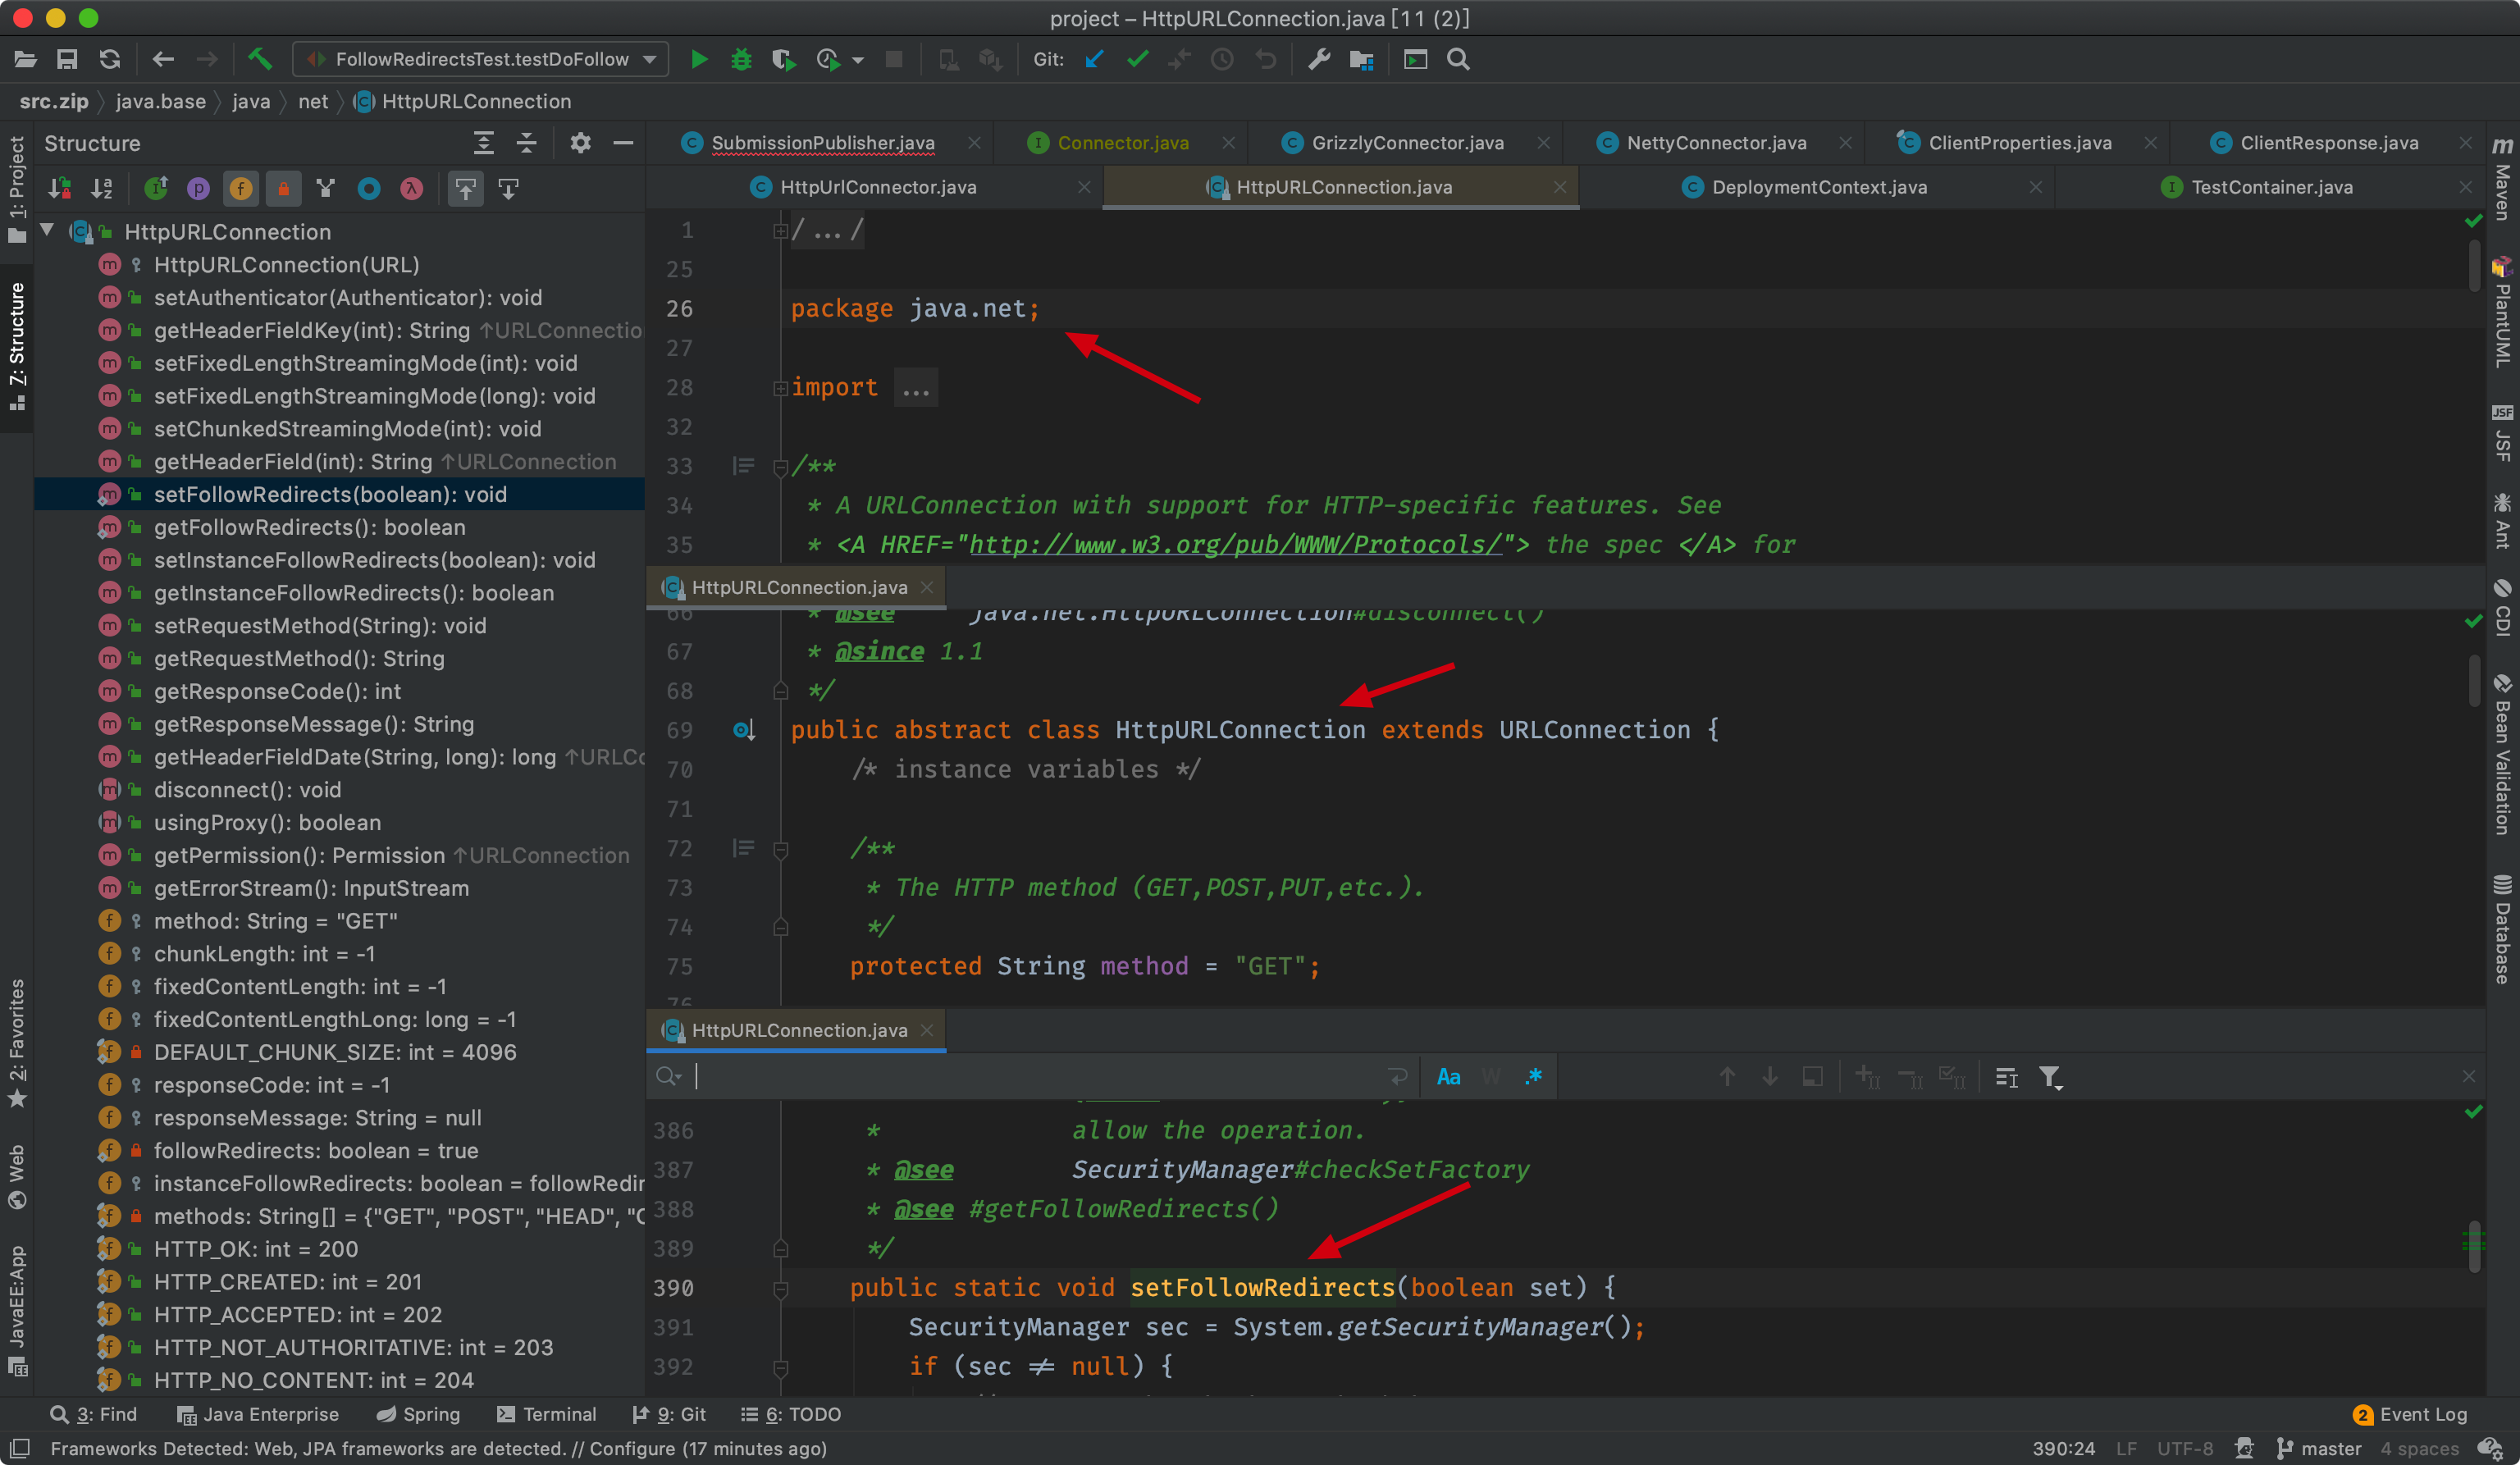Expand all nodes in Structure panel
The image size is (2520, 1465).
(484, 143)
